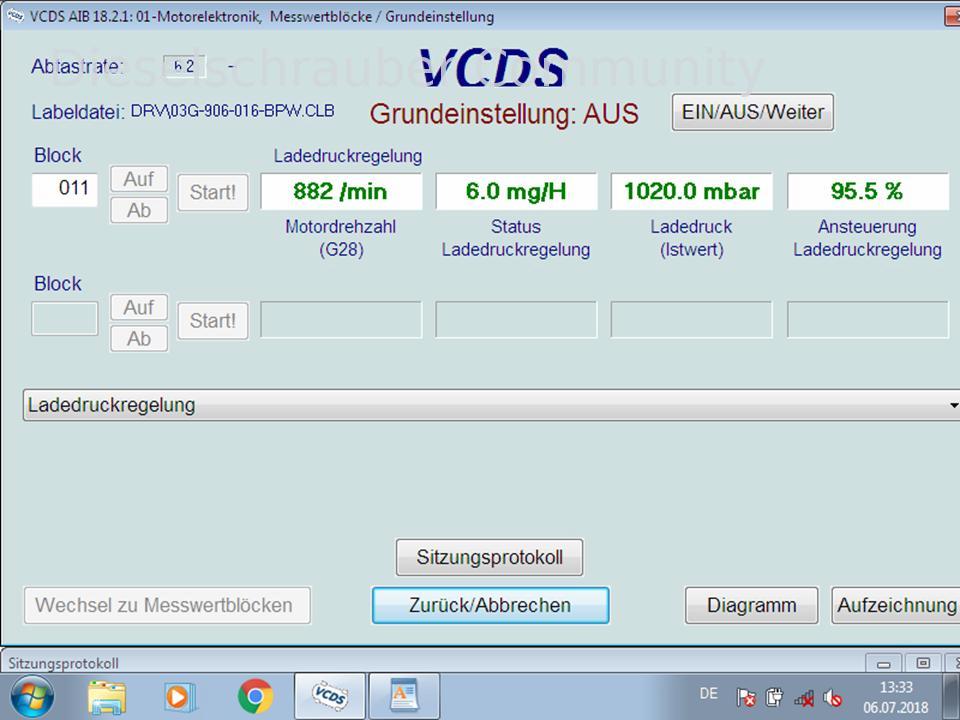Expand the Ladedruckregelung dropdown
Image resolution: width=960 pixels, height=720 pixels.
(491, 405)
